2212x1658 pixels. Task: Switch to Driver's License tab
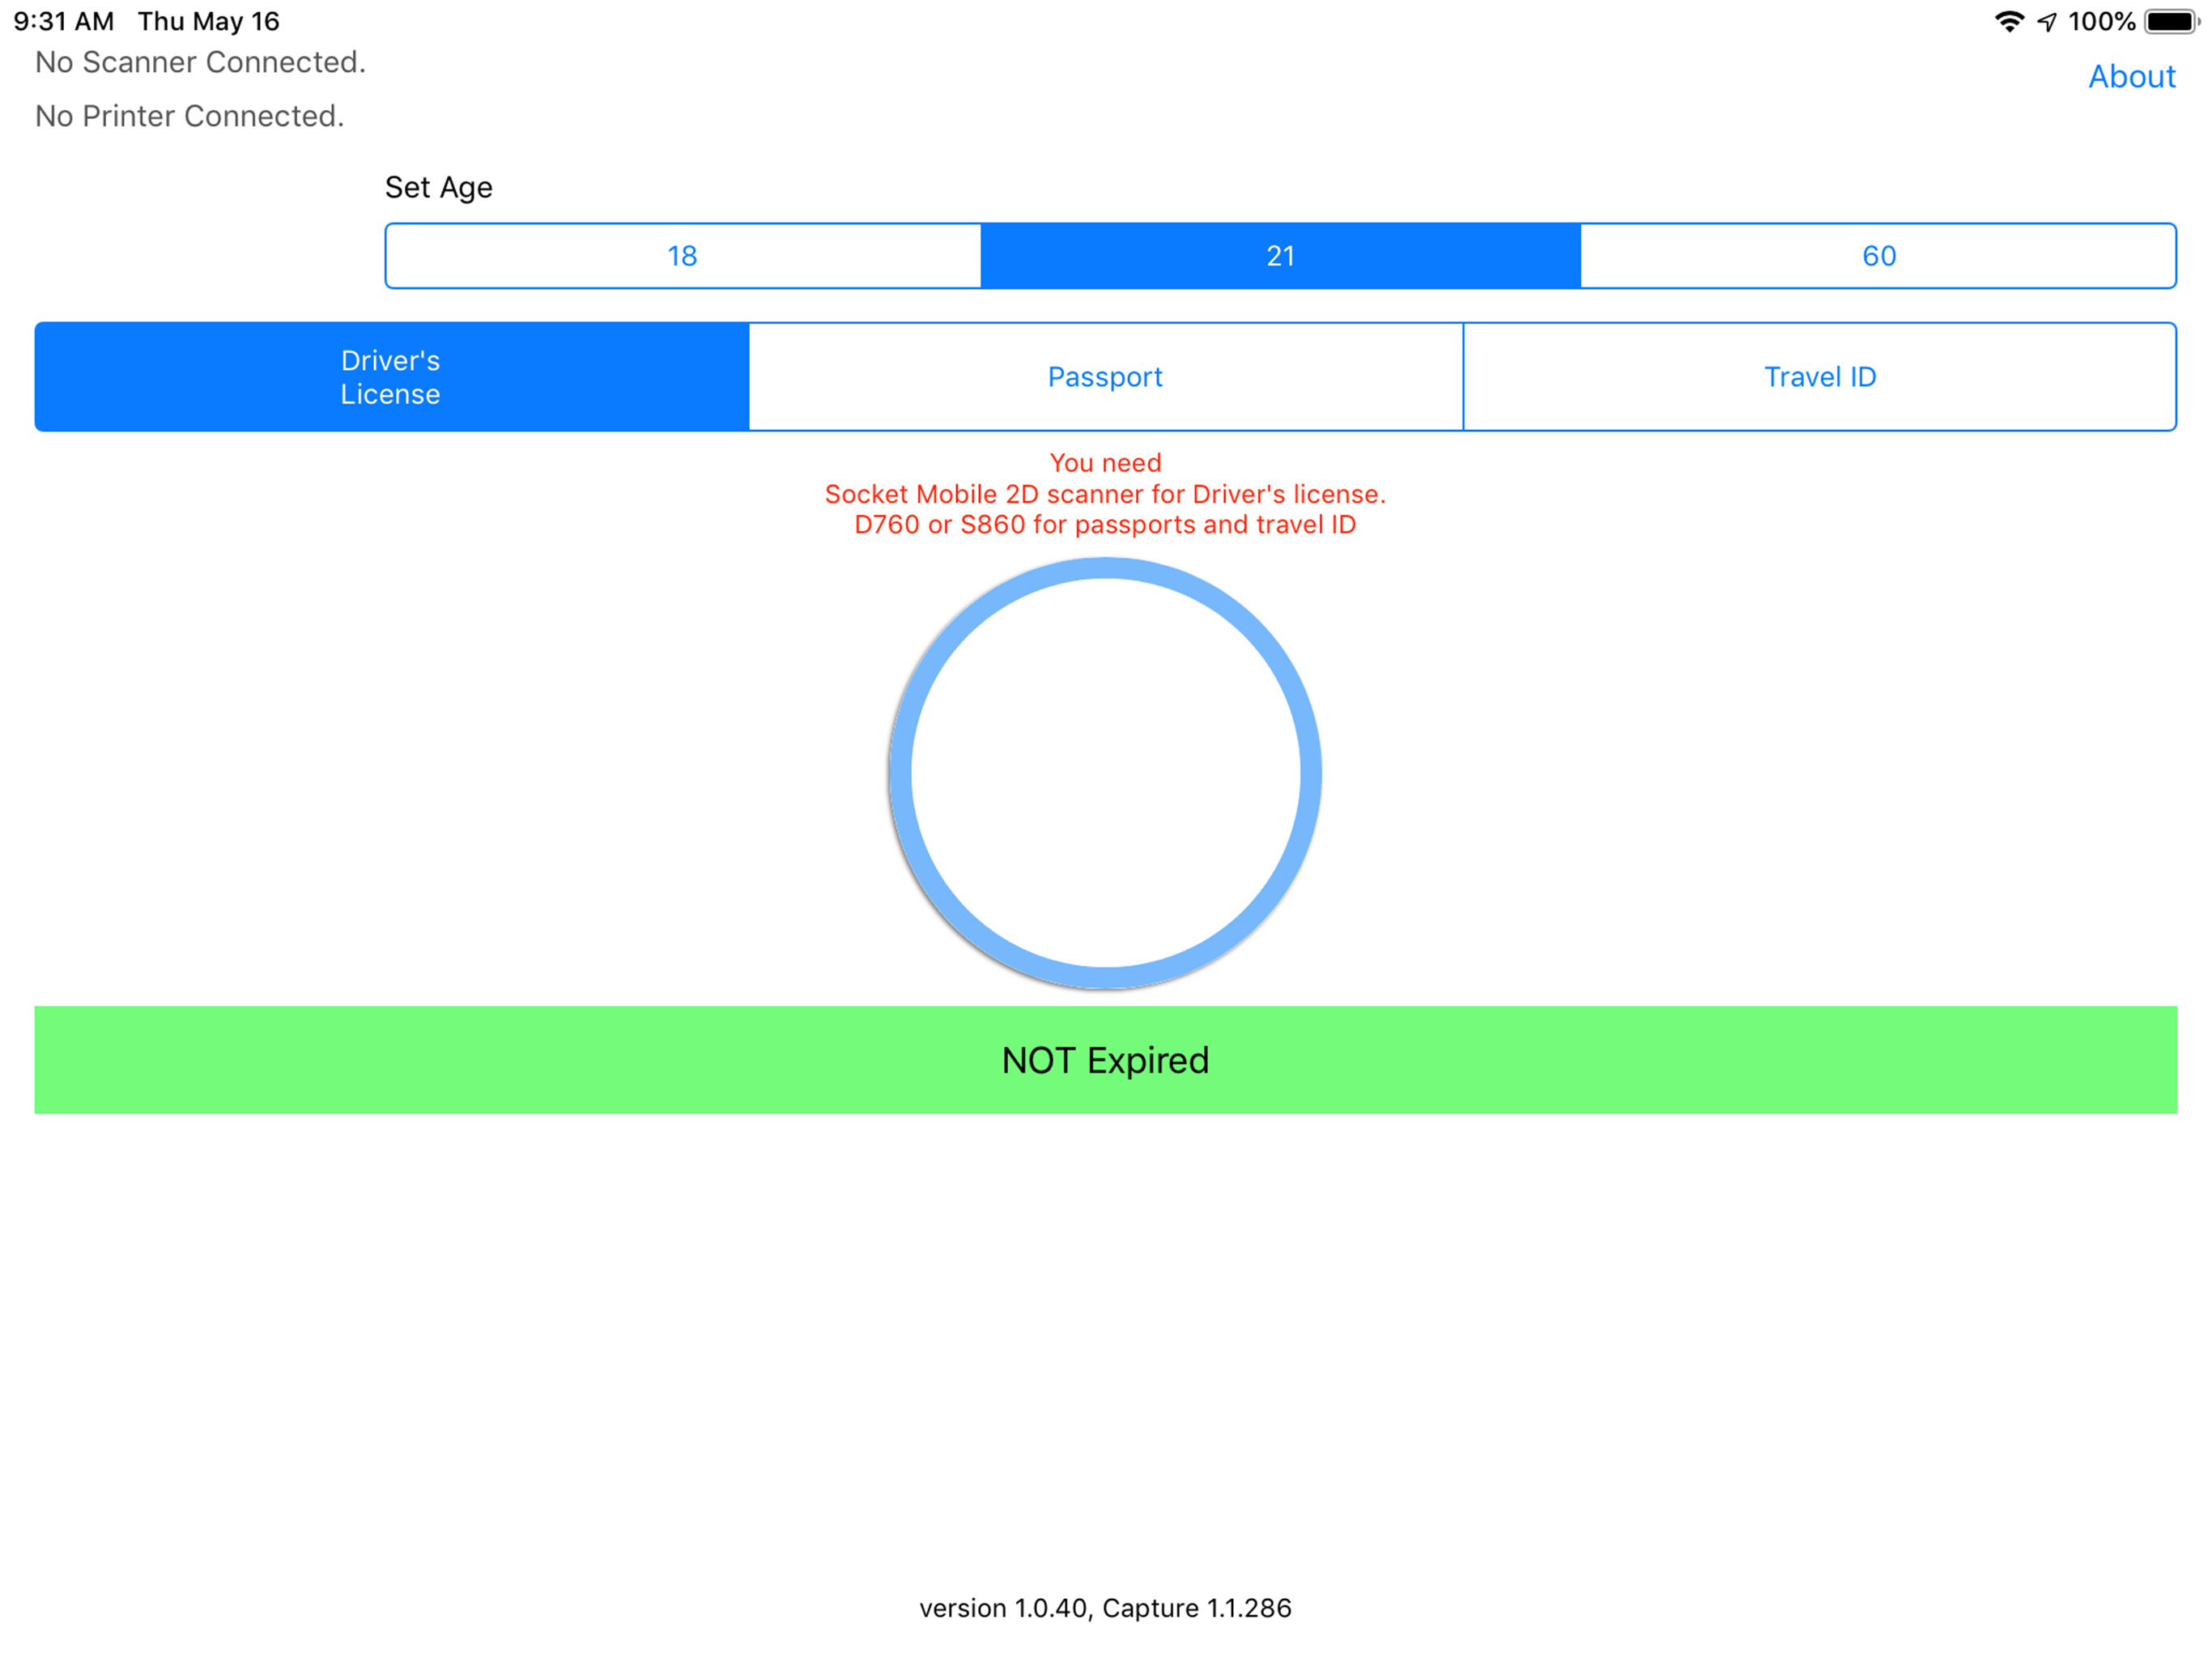click(x=391, y=377)
